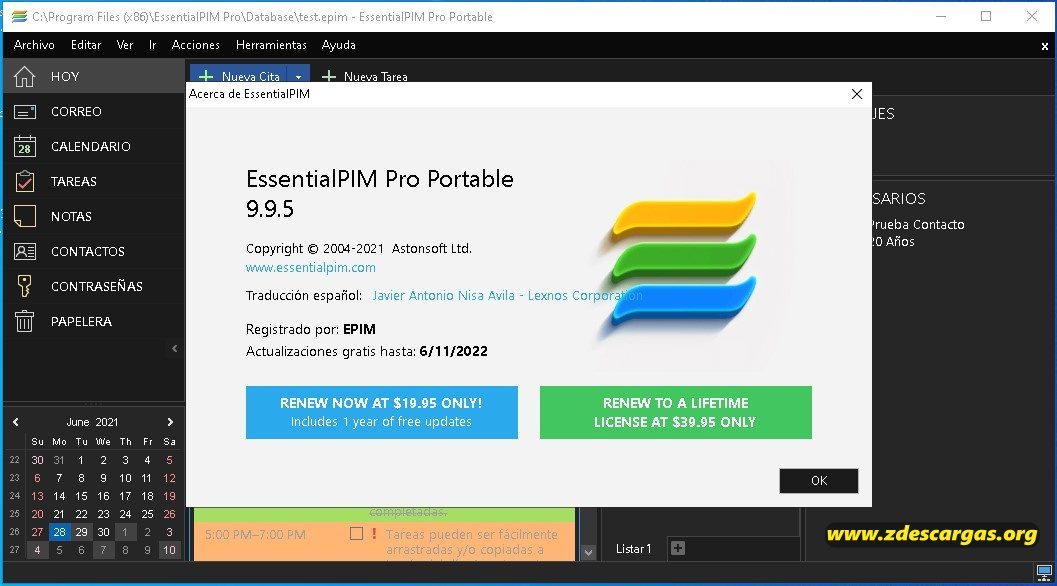Open the TAREAS checklist icon

click(25, 181)
